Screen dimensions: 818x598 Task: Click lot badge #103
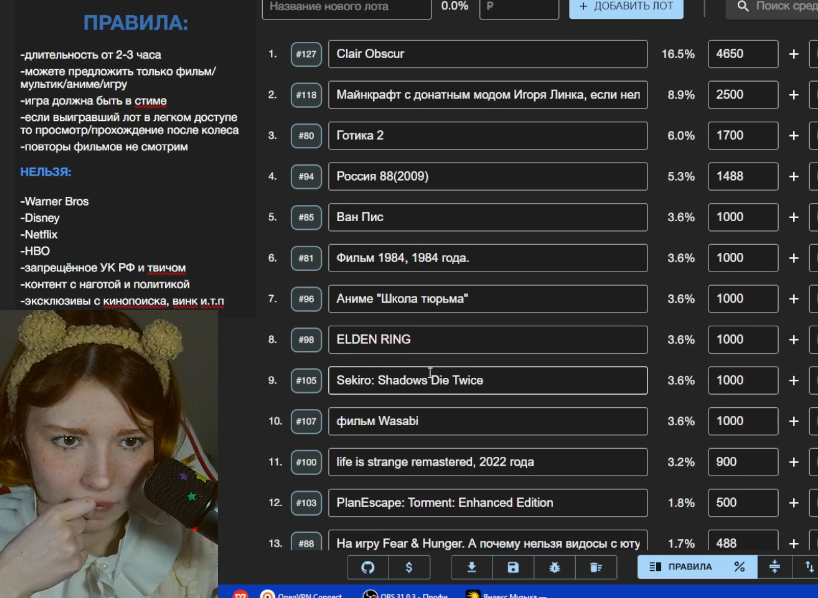306,503
